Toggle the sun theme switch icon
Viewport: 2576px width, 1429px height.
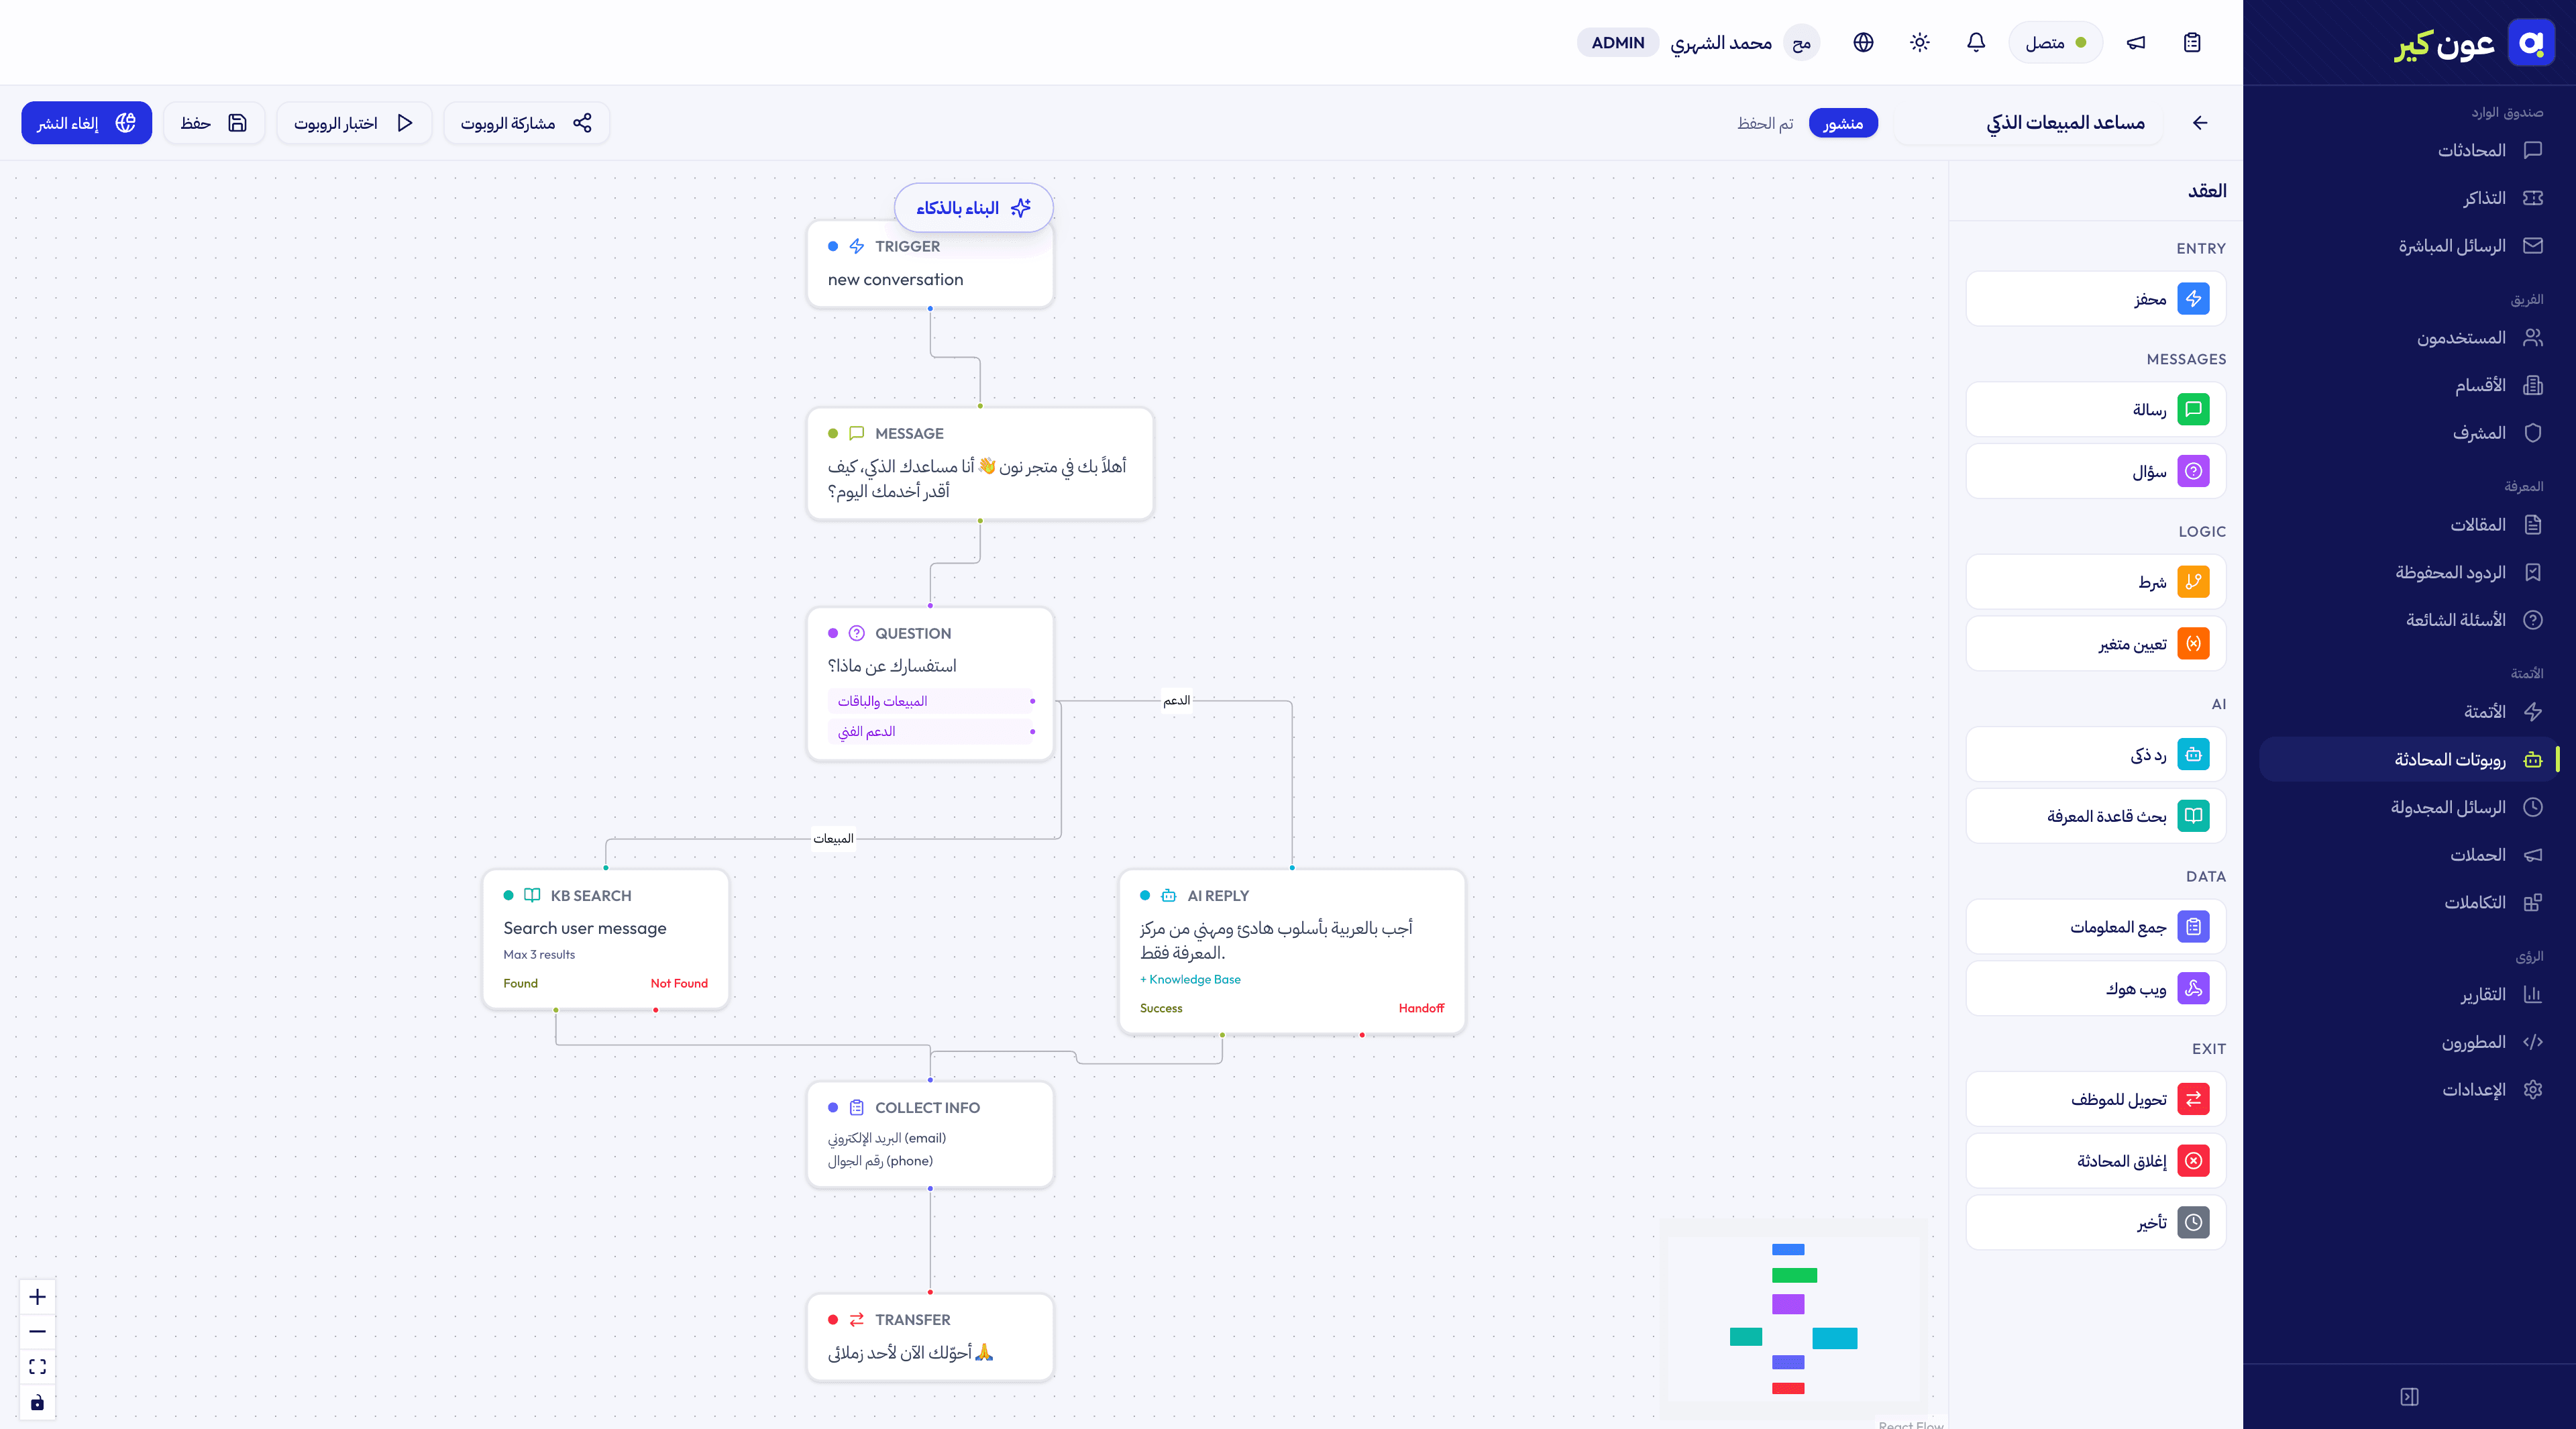(x=1919, y=42)
